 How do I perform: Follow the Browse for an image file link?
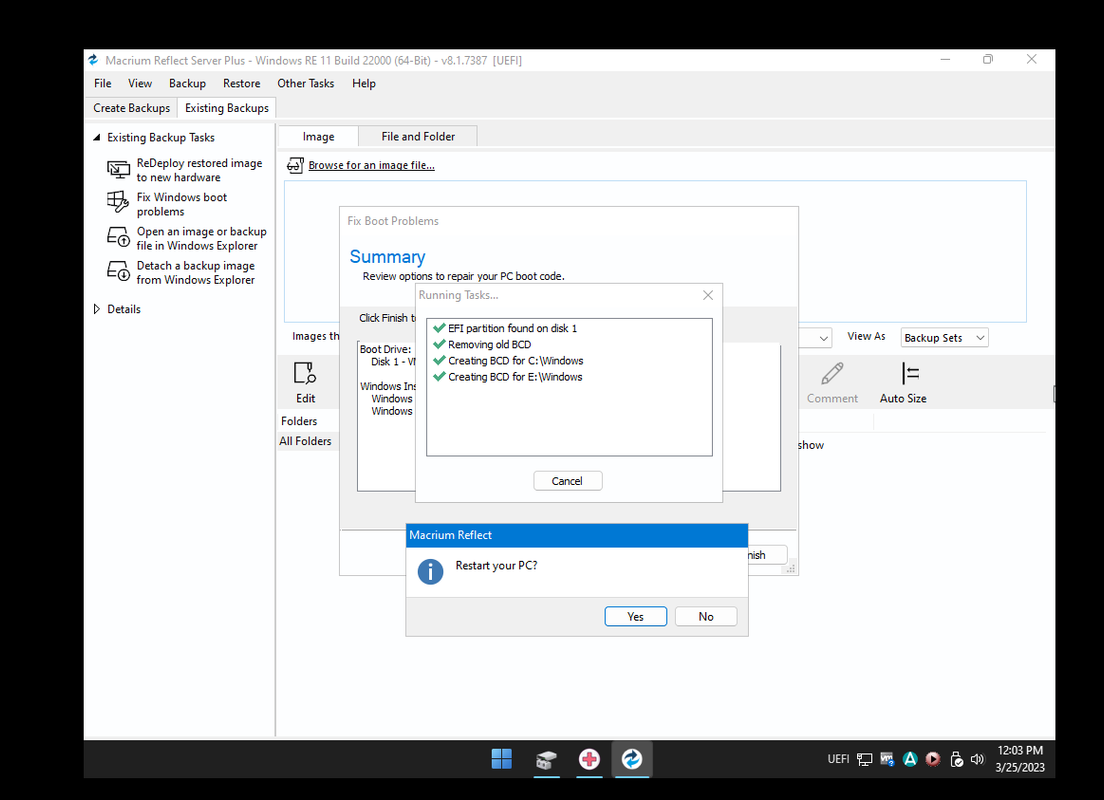point(371,165)
